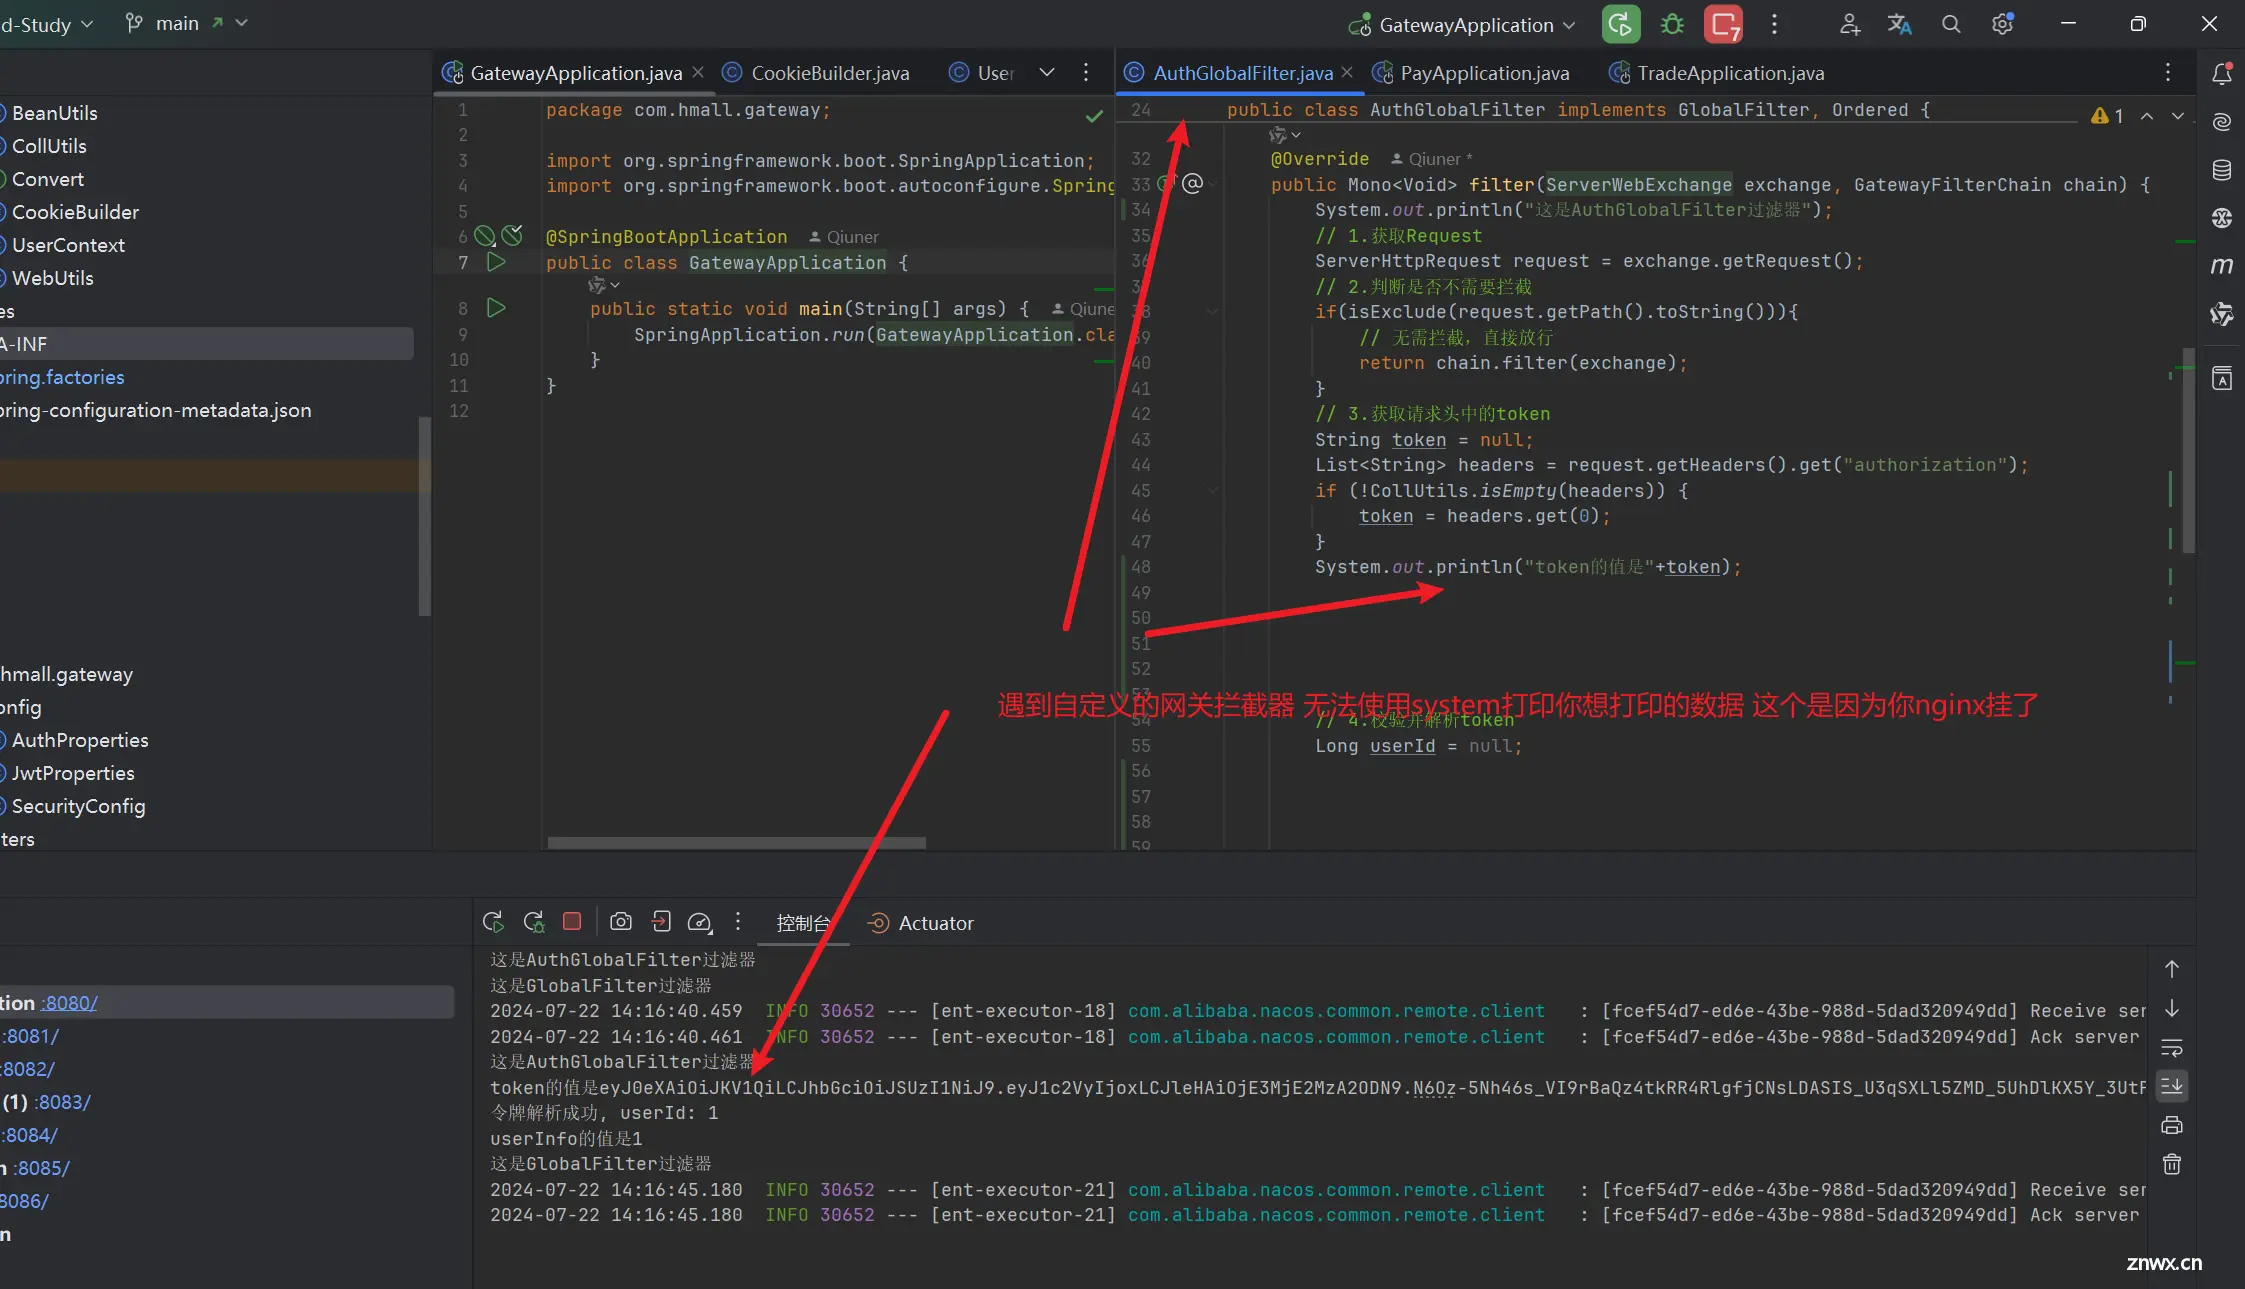Click the warning count indicator in the editor
Screen dimensions: 2245x1289
[x=2107, y=116]
